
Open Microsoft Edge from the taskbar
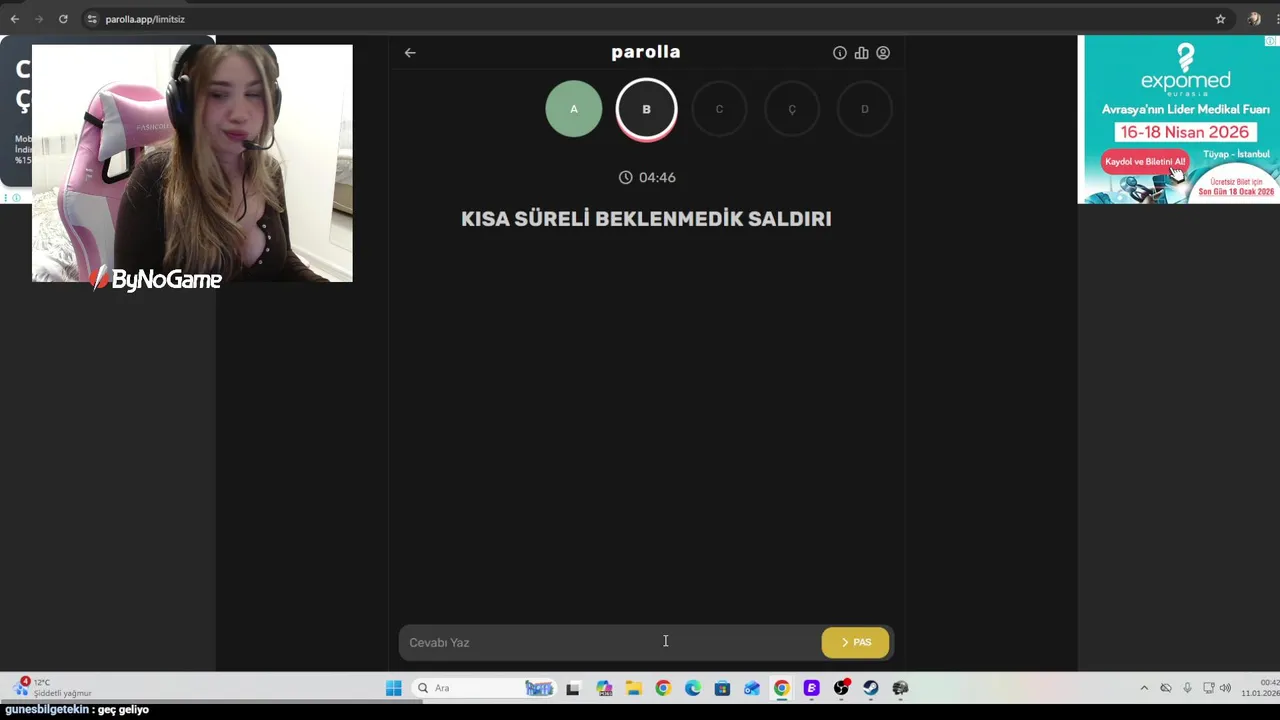pos(693,688)
